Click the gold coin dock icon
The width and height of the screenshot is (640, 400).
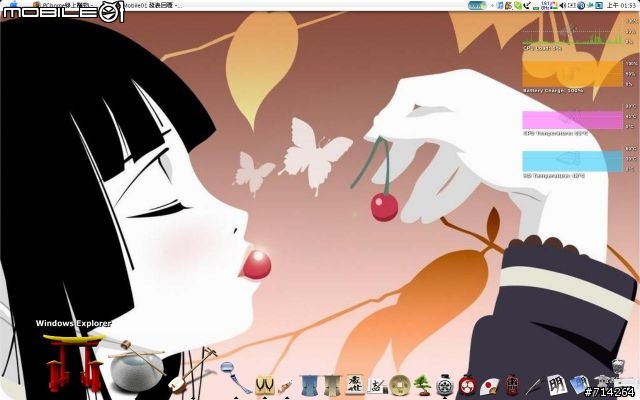pos(400,385)
